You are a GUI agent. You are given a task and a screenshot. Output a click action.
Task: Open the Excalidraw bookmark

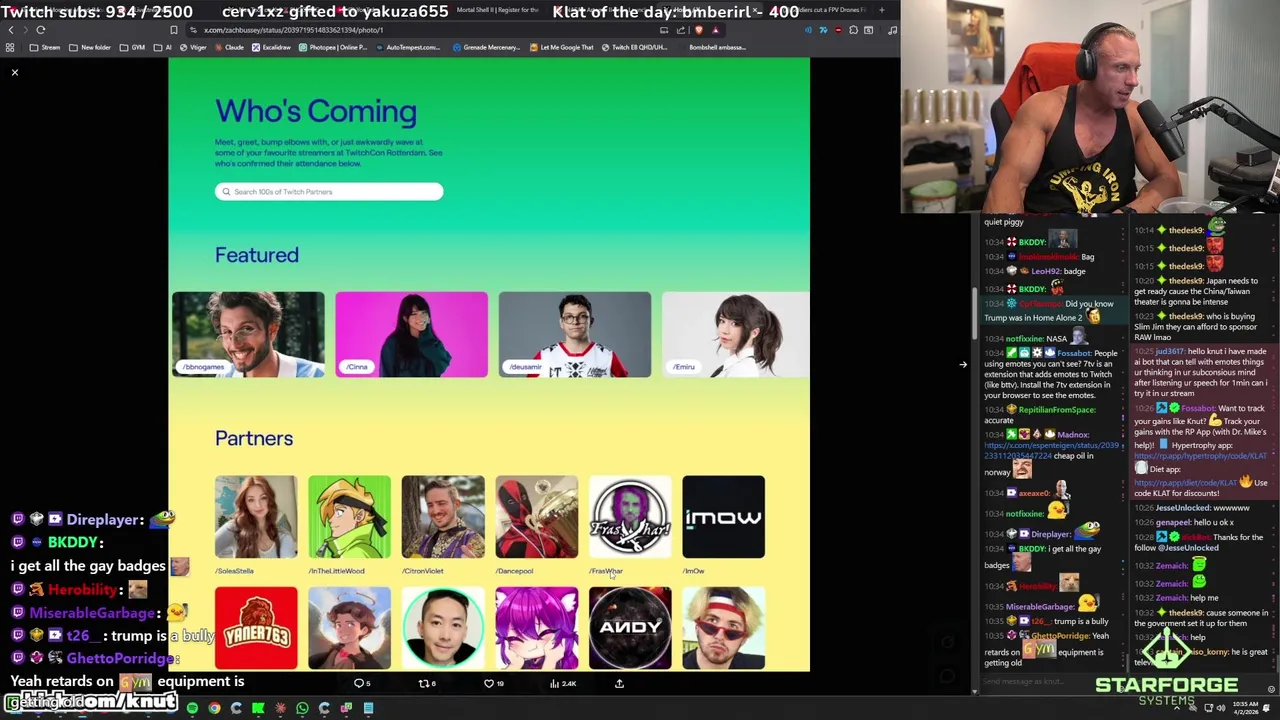coord(271,47)
